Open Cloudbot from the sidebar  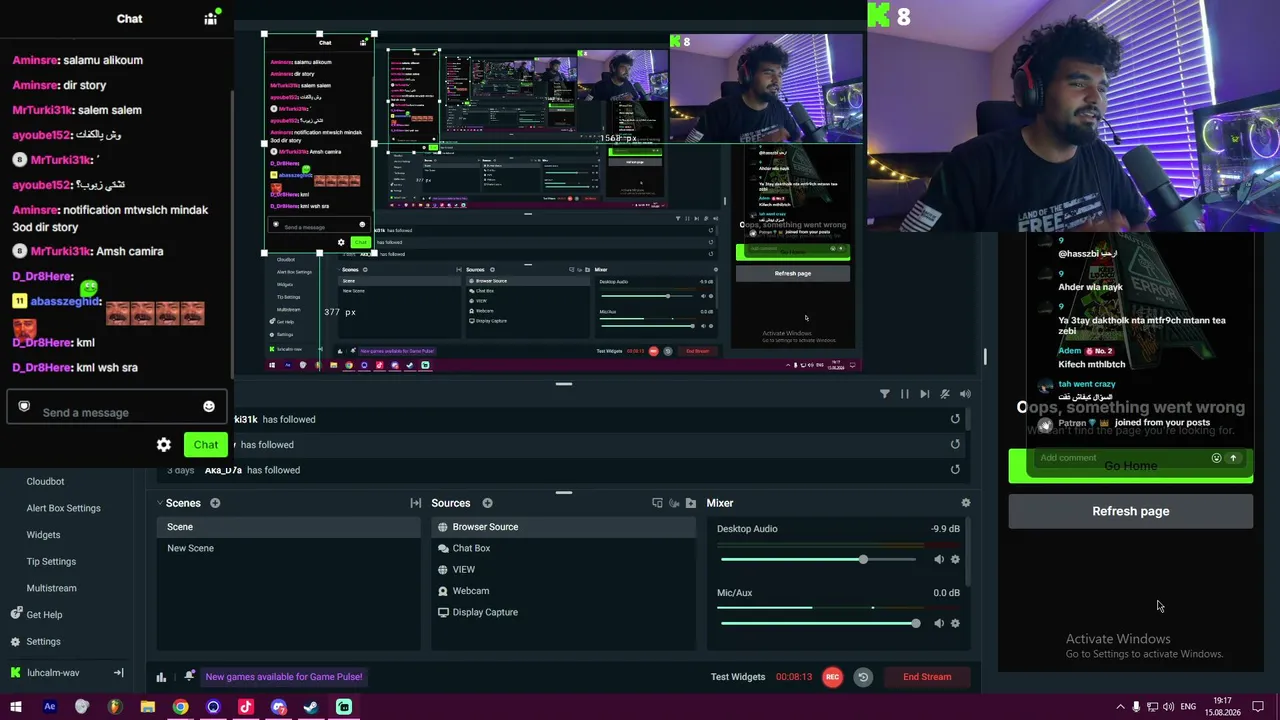45,482
